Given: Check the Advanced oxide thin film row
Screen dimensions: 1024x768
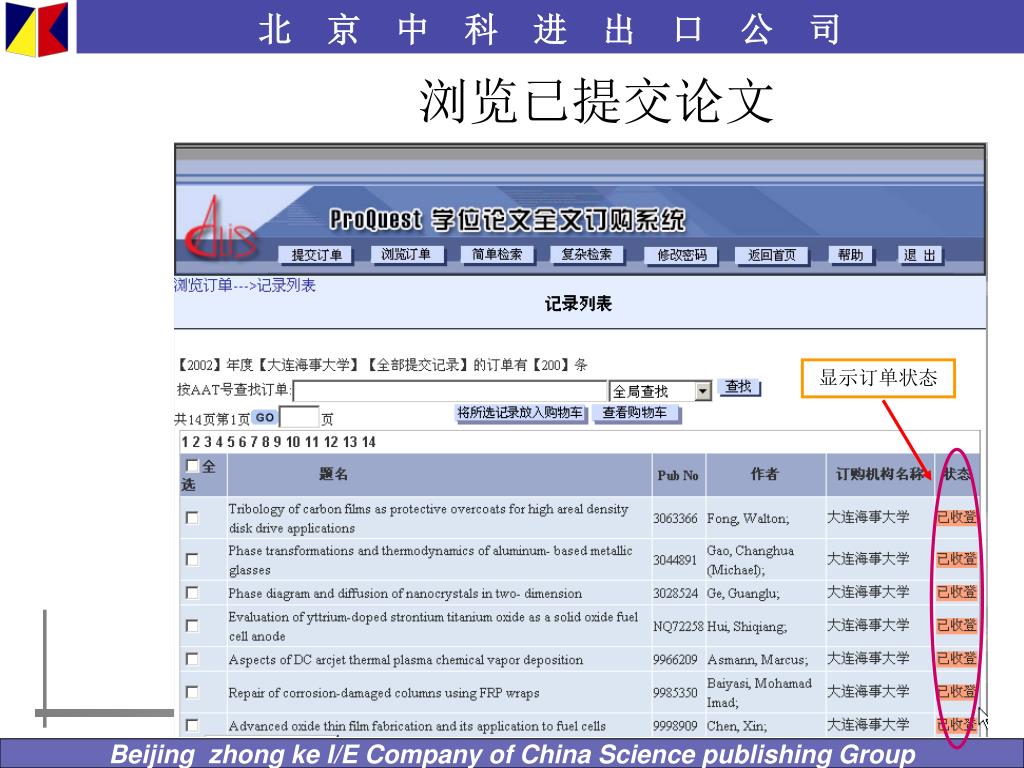Looking at the screenshot, I should point(192,725).
